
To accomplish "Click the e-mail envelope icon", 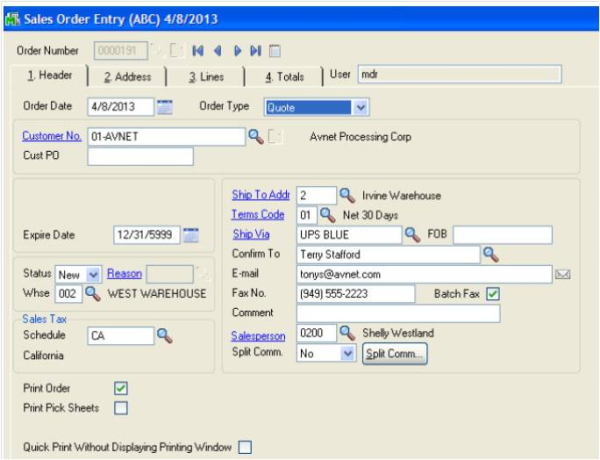I will 563,273.
